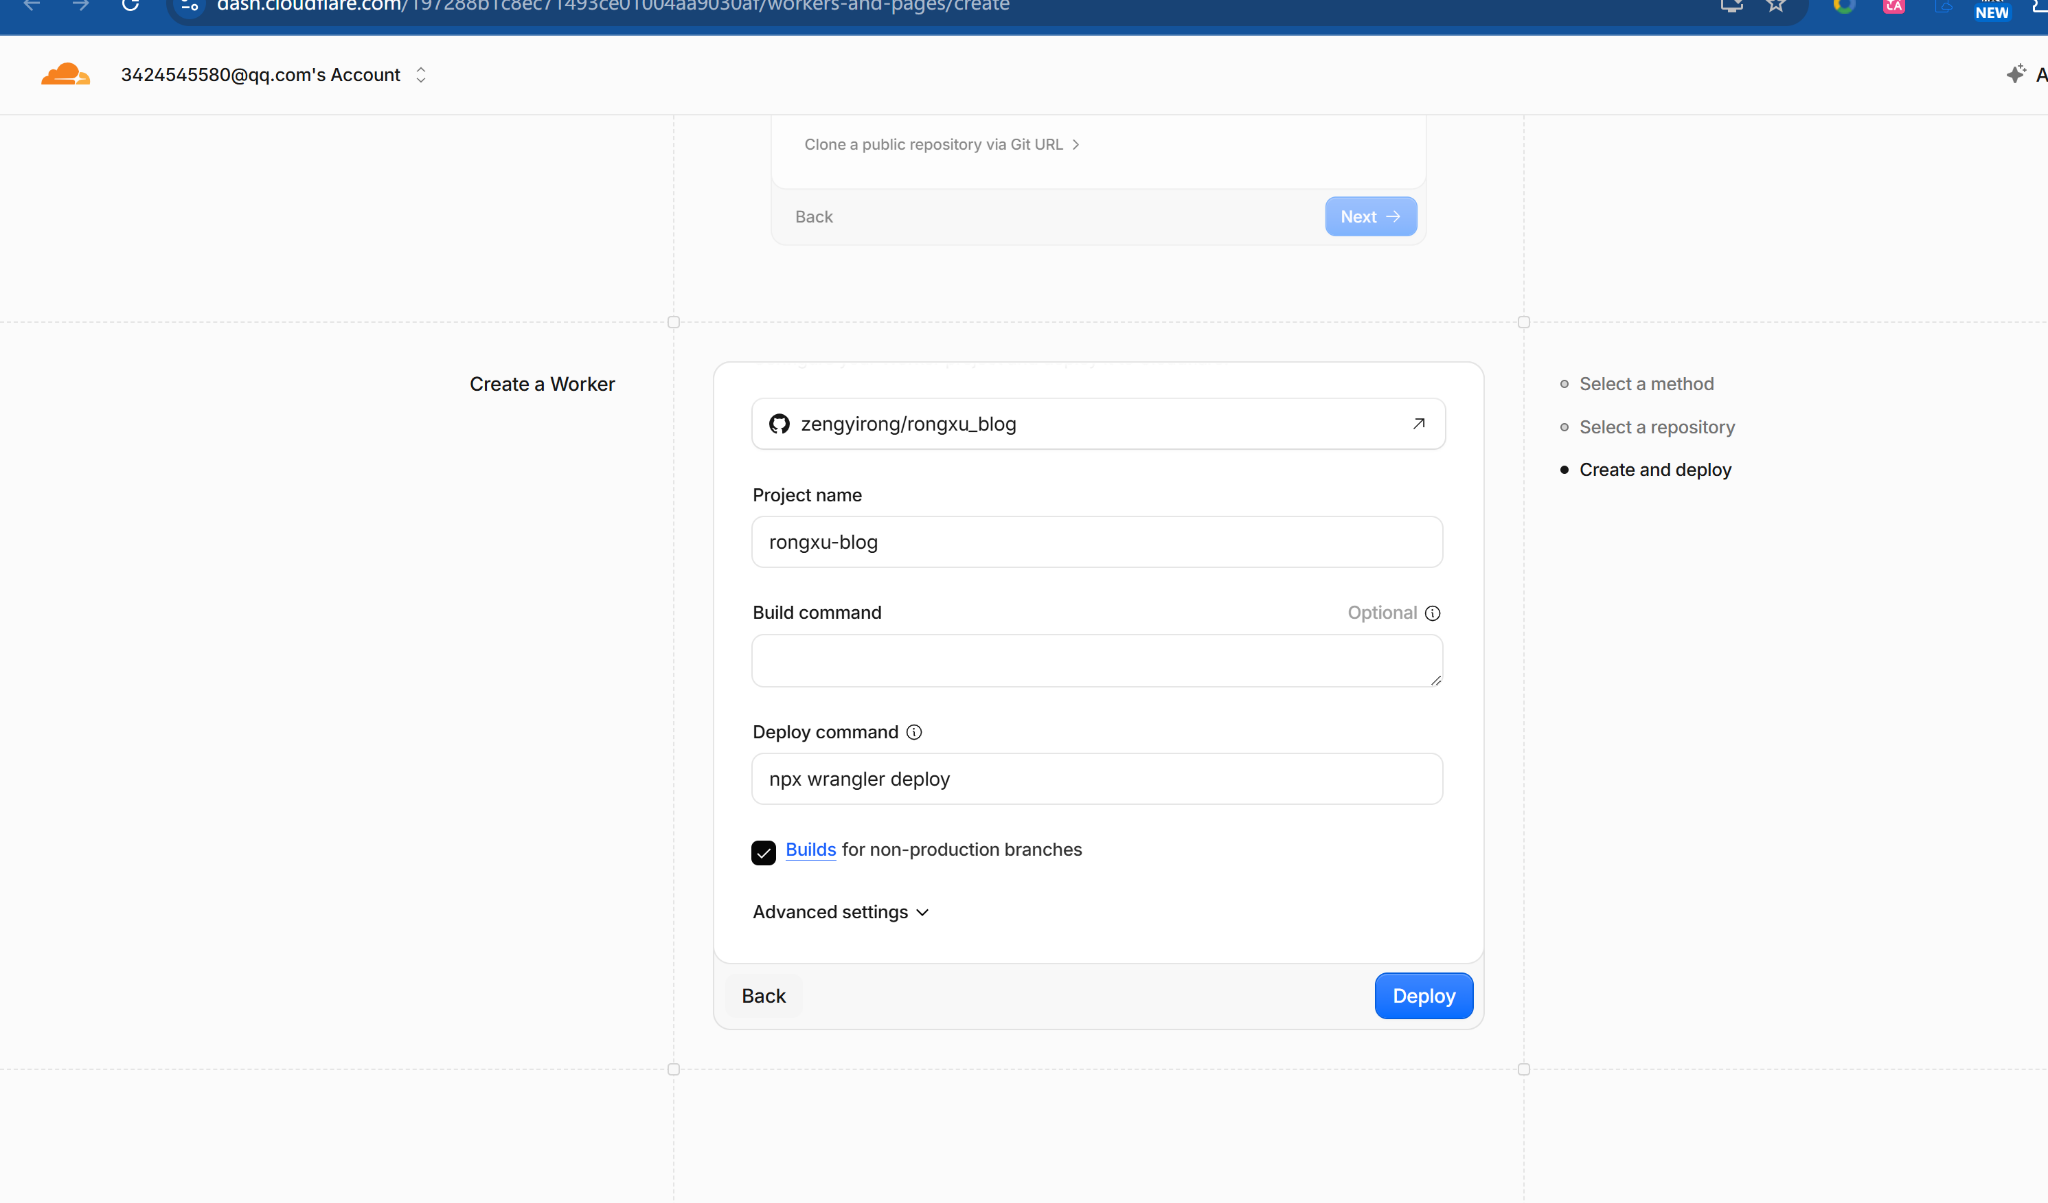Focus the Build command text area
Screen dimensions: 2048x1203
tap(1097, 661)
